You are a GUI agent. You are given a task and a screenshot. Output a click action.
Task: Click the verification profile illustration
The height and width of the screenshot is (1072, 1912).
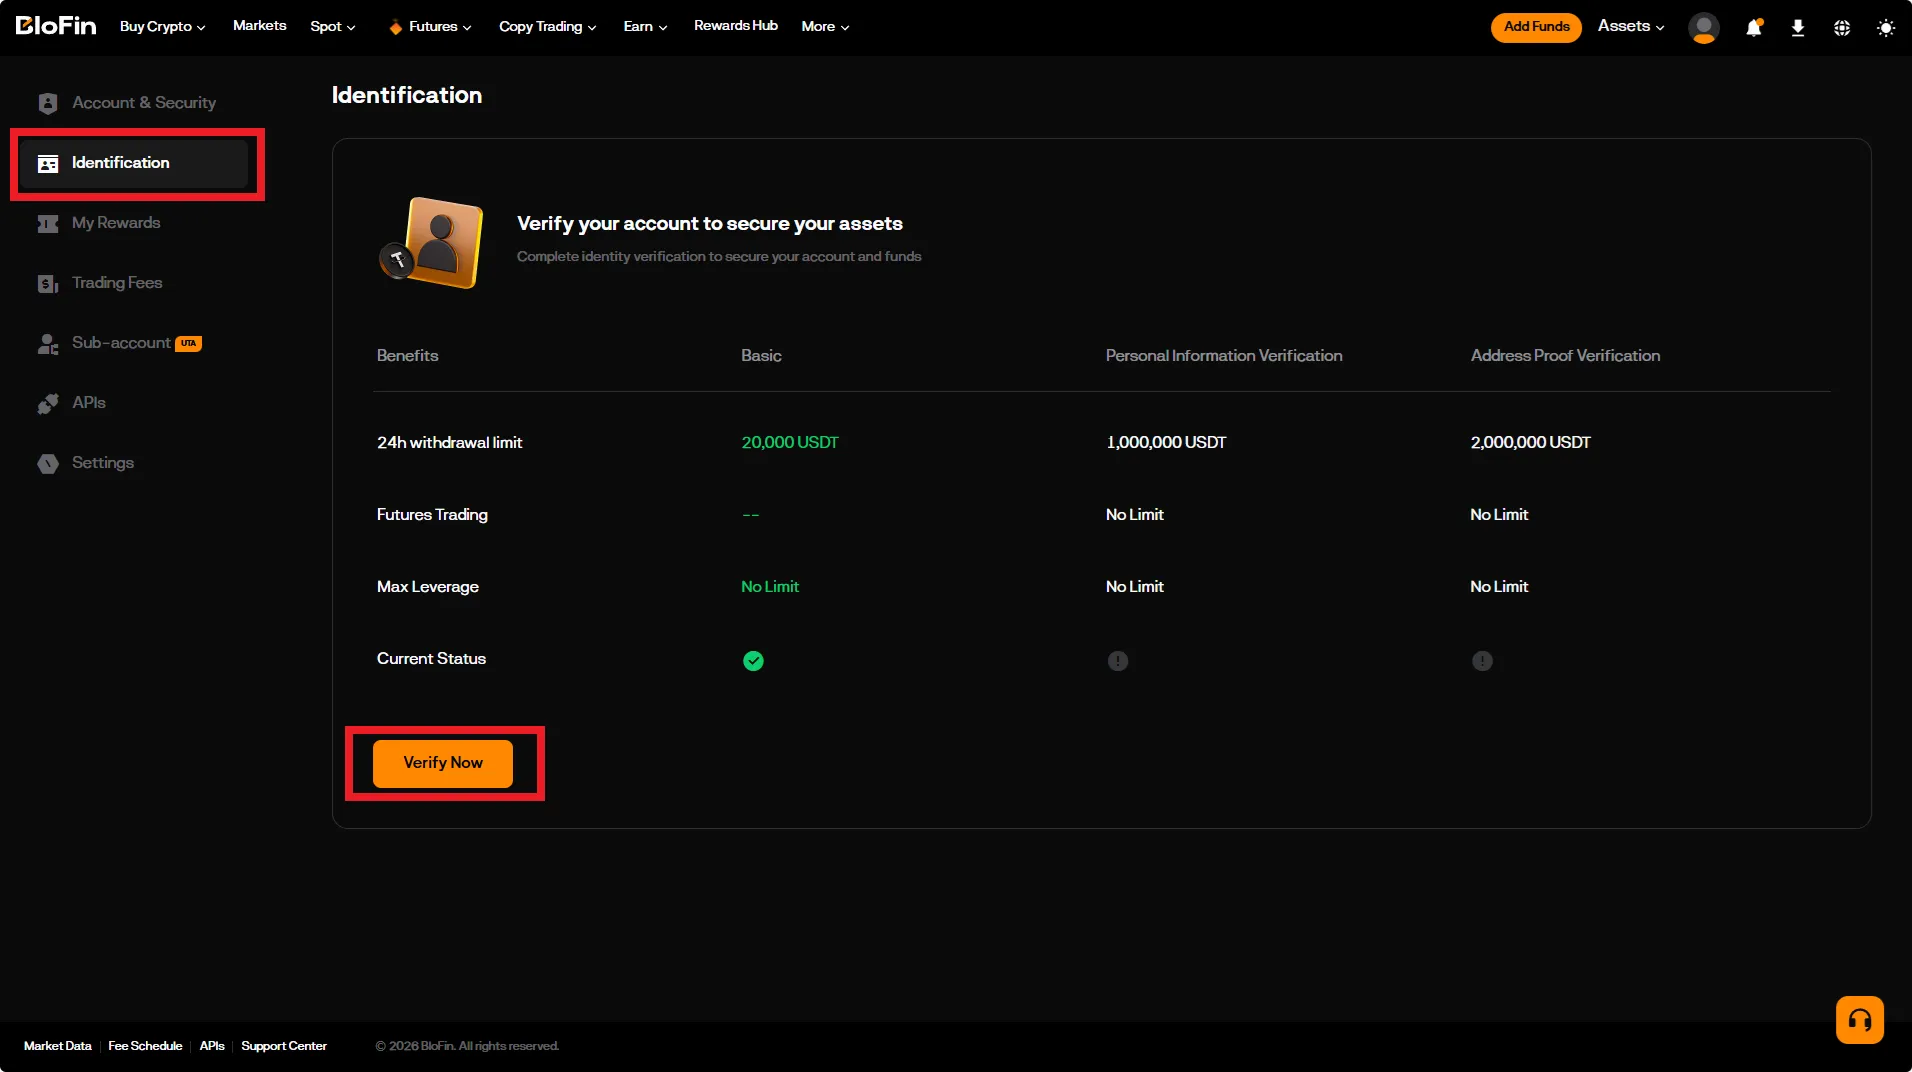[431, 243]
